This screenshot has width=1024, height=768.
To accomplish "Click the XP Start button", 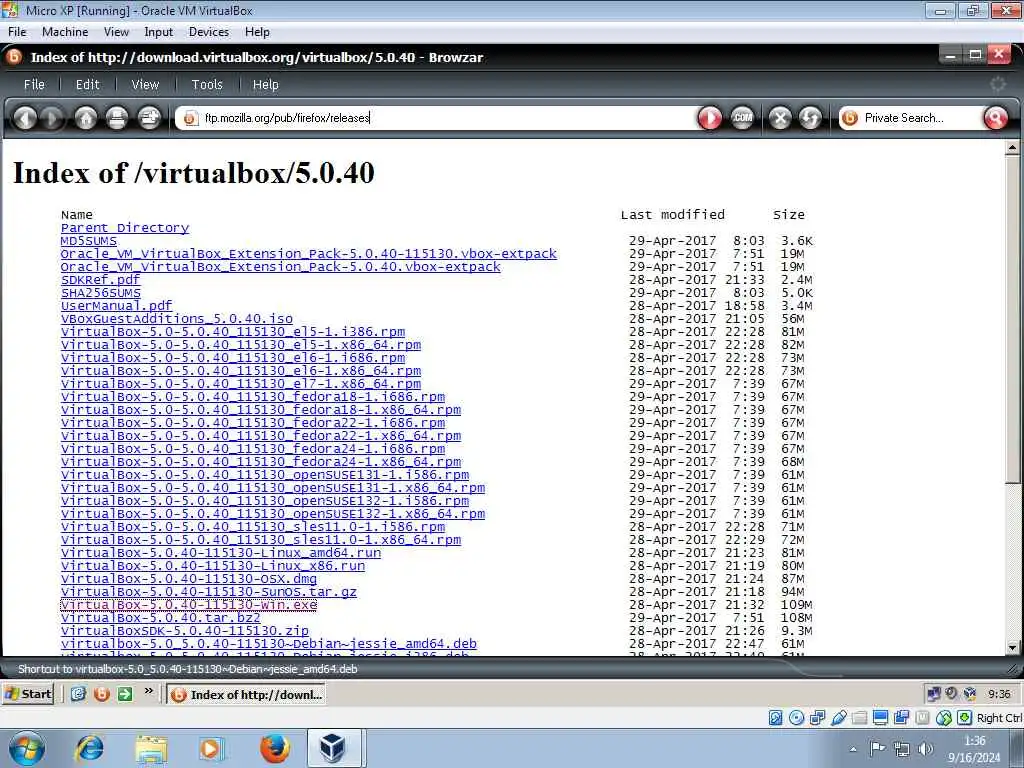I will [x=27, y=694].
